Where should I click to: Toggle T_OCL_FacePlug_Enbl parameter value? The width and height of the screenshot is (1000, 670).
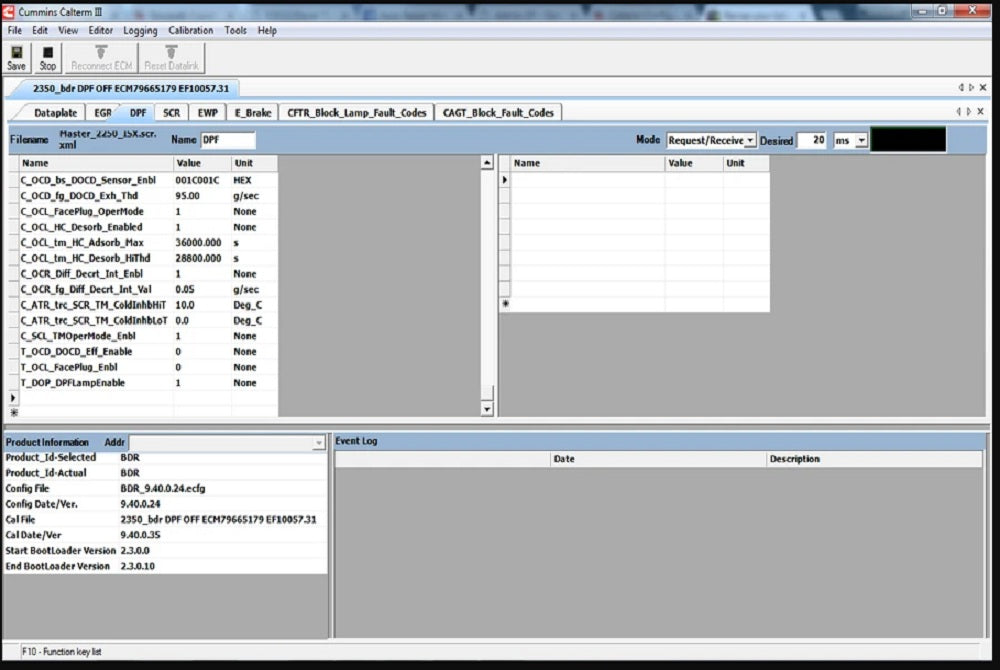(x=200, y=367)
